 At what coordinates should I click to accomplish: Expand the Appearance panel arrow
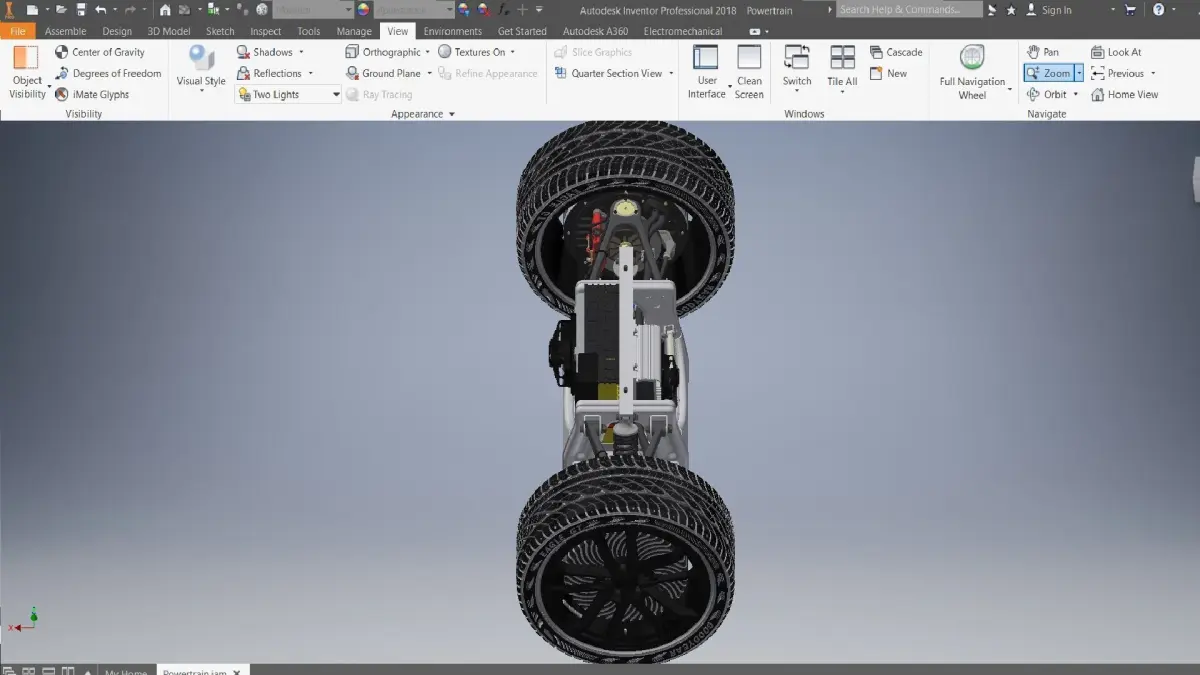[452, 114]
